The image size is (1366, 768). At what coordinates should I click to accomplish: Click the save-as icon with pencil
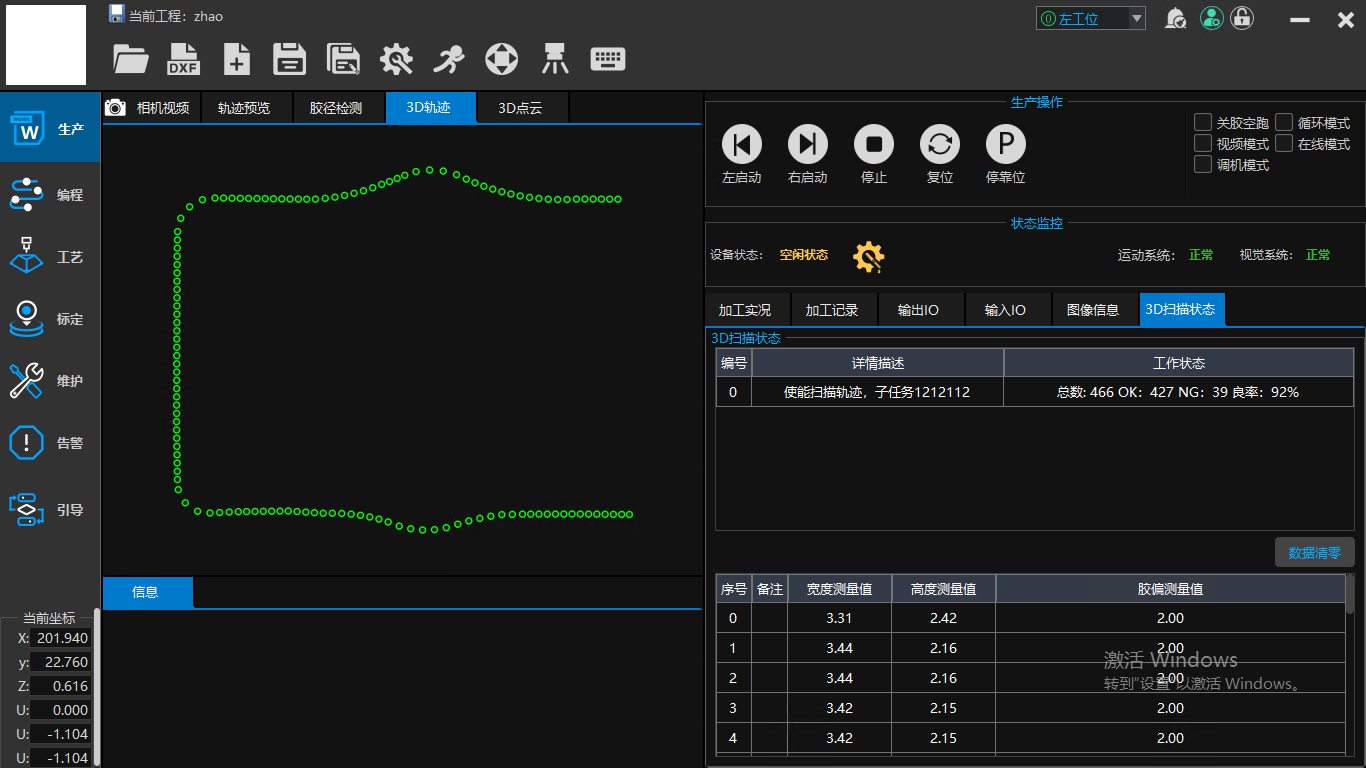(x=343, y=59)
